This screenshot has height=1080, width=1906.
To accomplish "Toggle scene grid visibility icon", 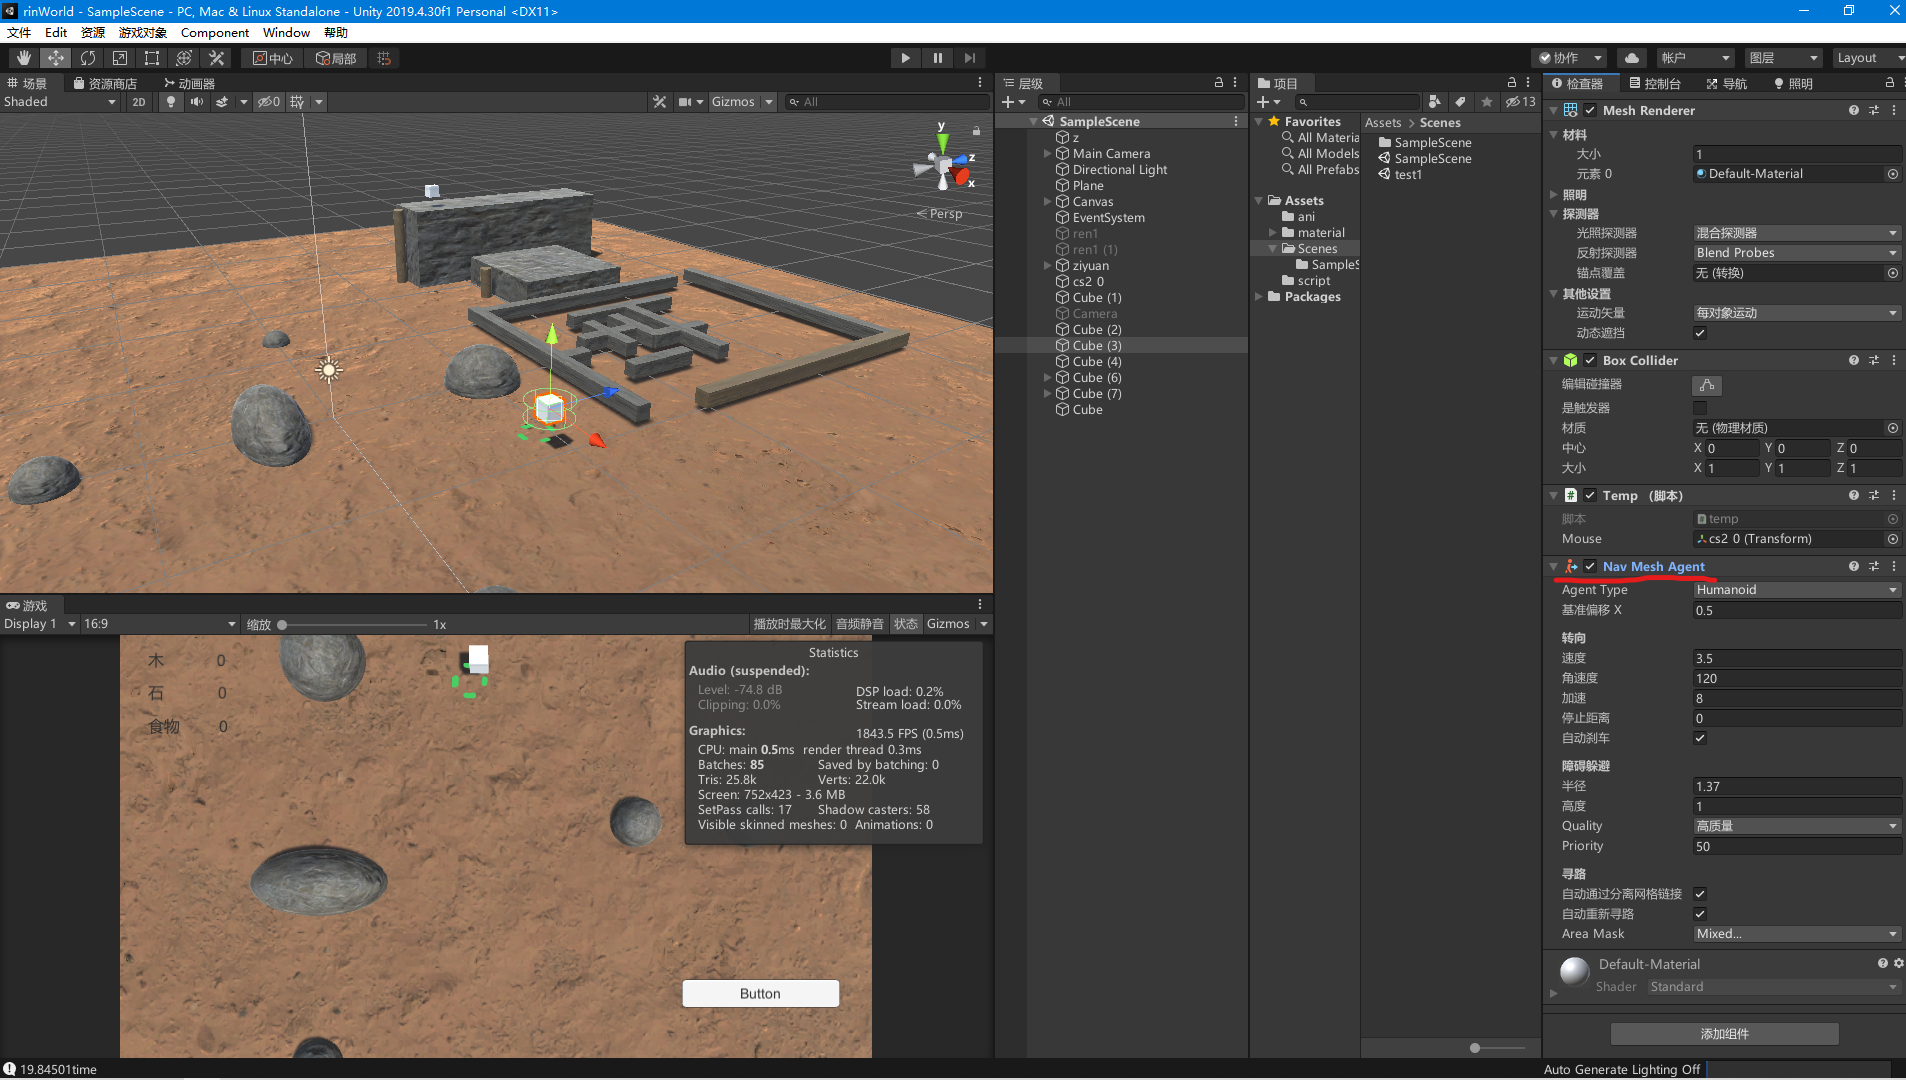I will point(297,102).
